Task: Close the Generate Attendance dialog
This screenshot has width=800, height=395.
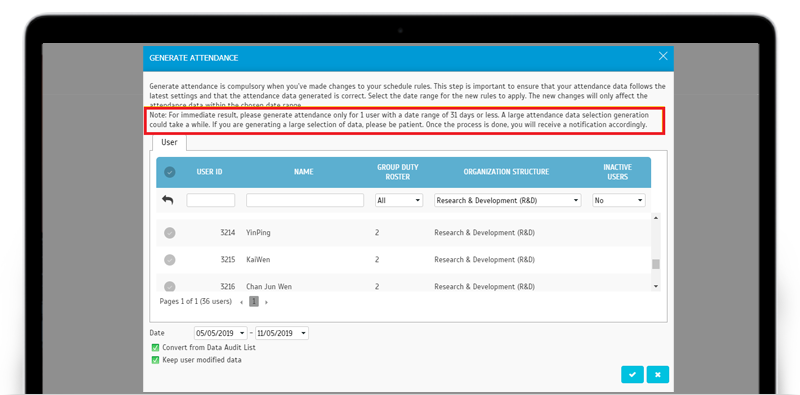Action: point(663,56)
